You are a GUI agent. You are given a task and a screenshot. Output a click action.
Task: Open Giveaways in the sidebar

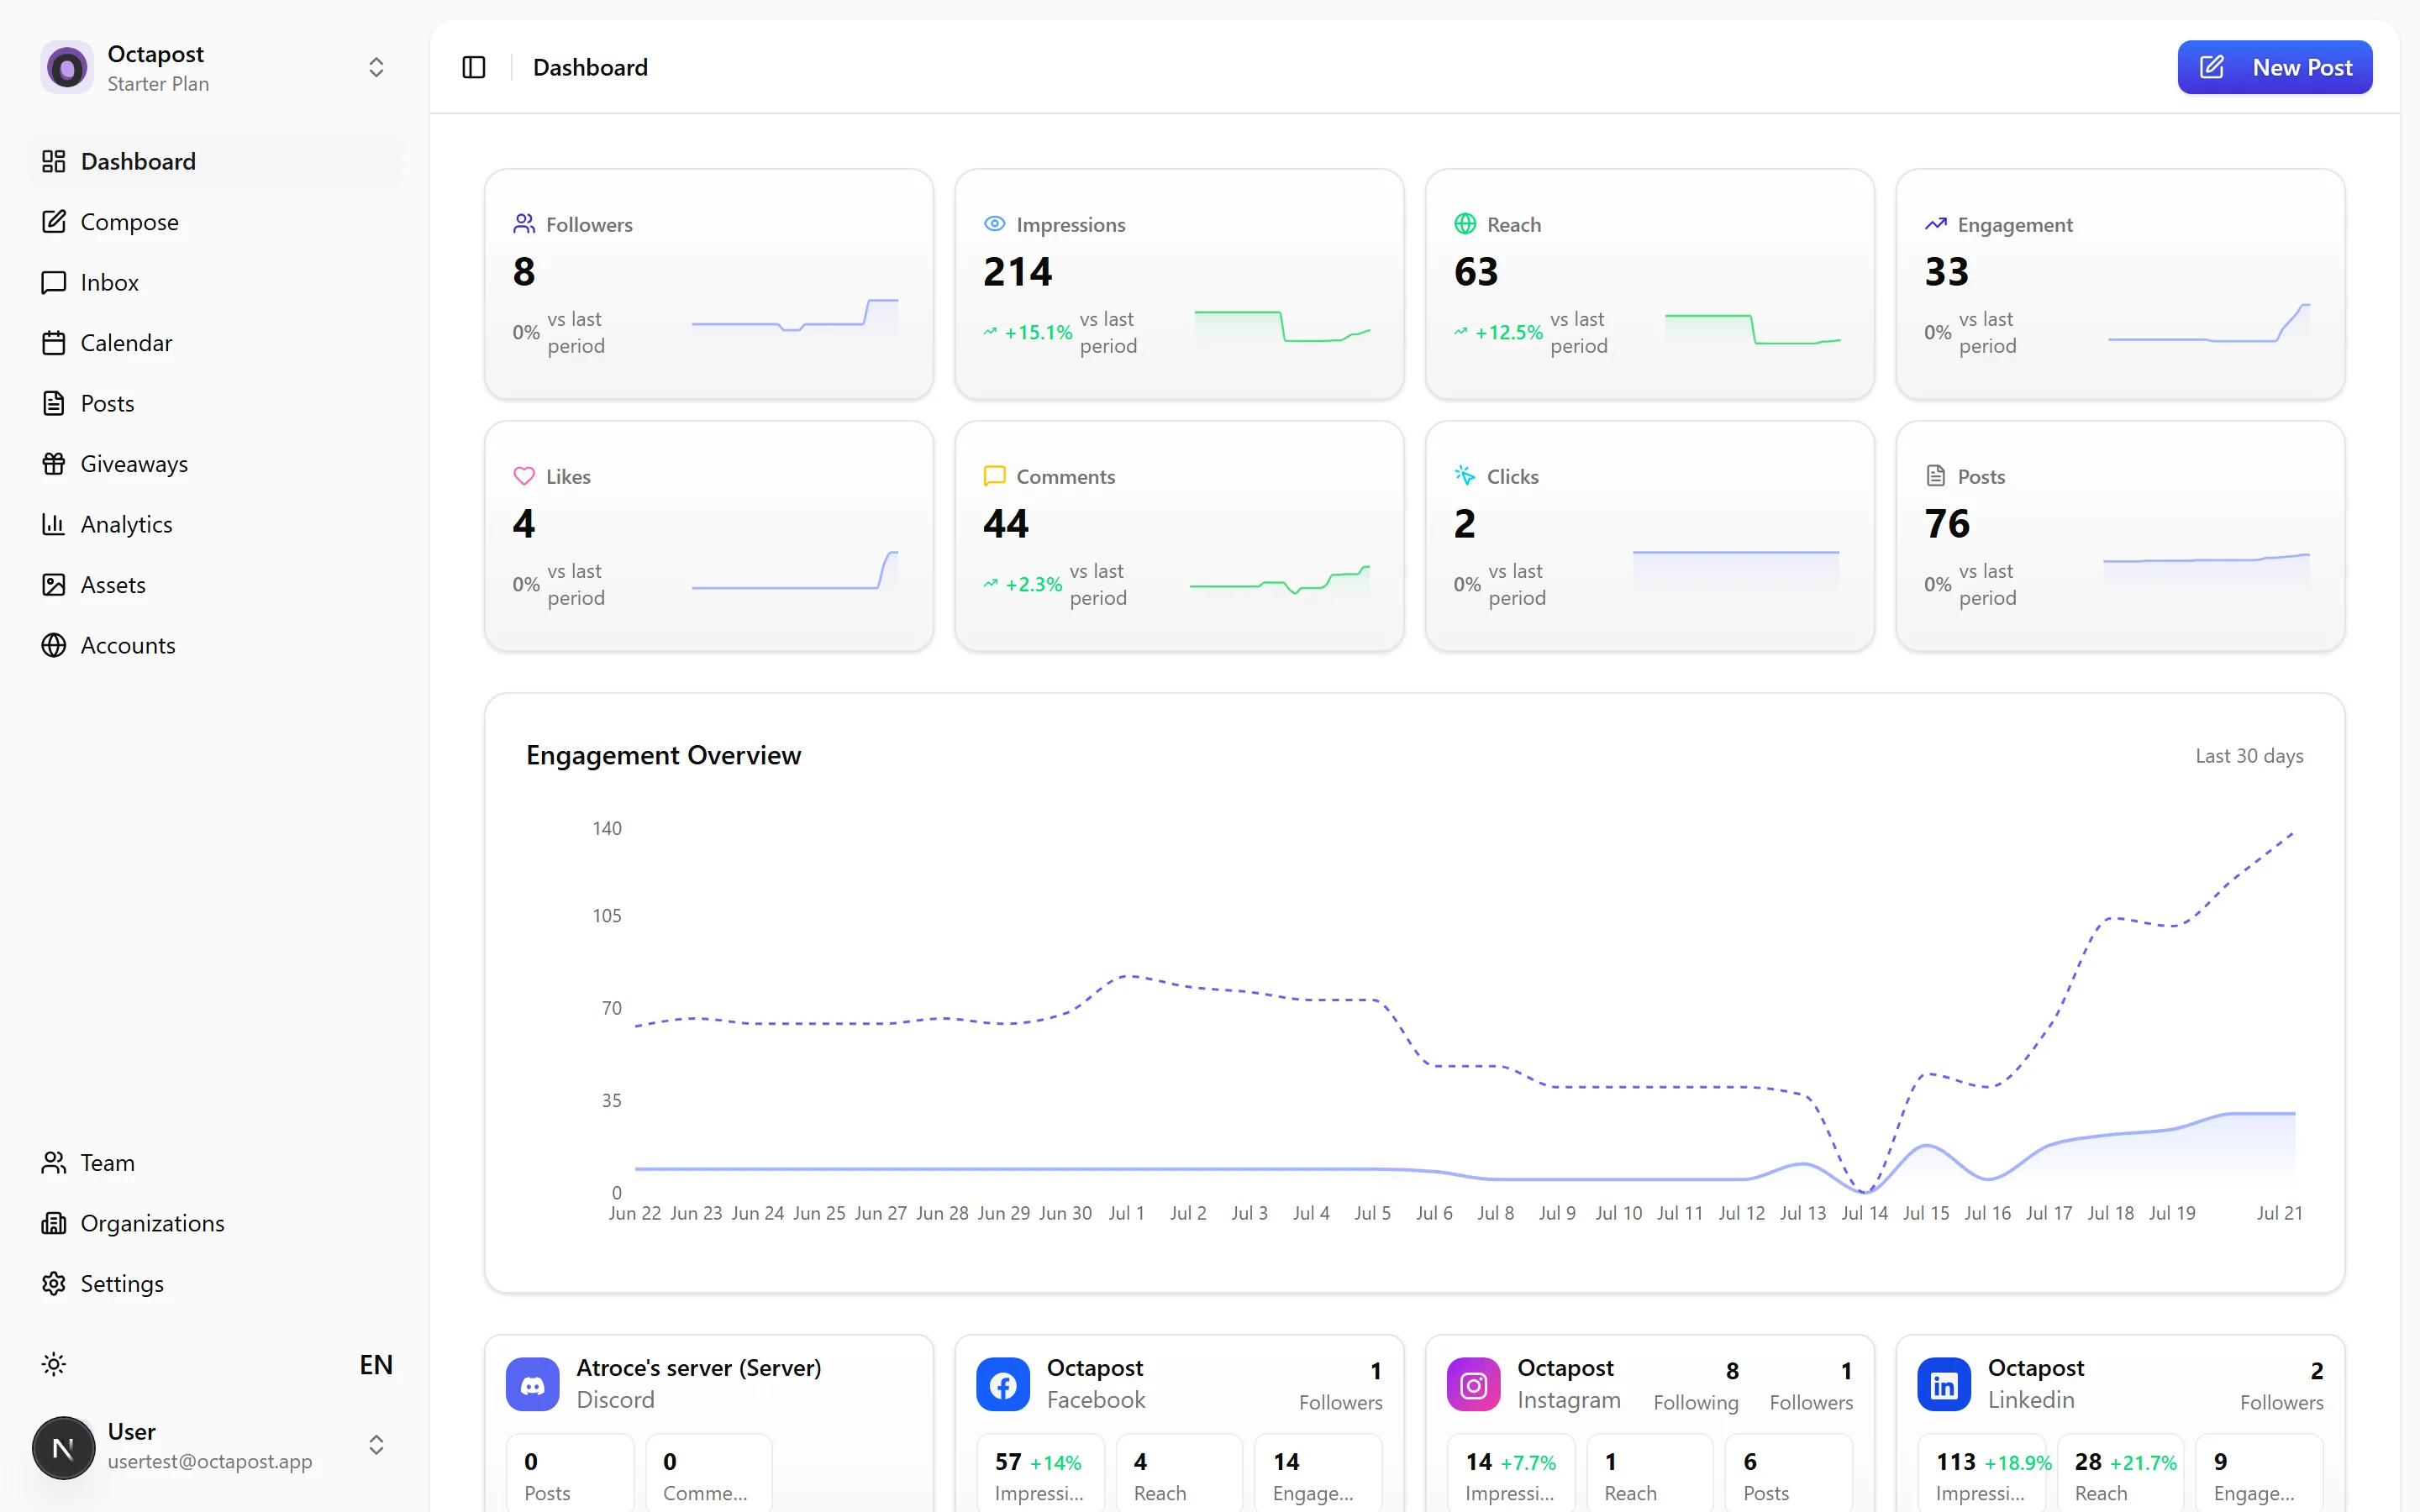click(215, 464)
